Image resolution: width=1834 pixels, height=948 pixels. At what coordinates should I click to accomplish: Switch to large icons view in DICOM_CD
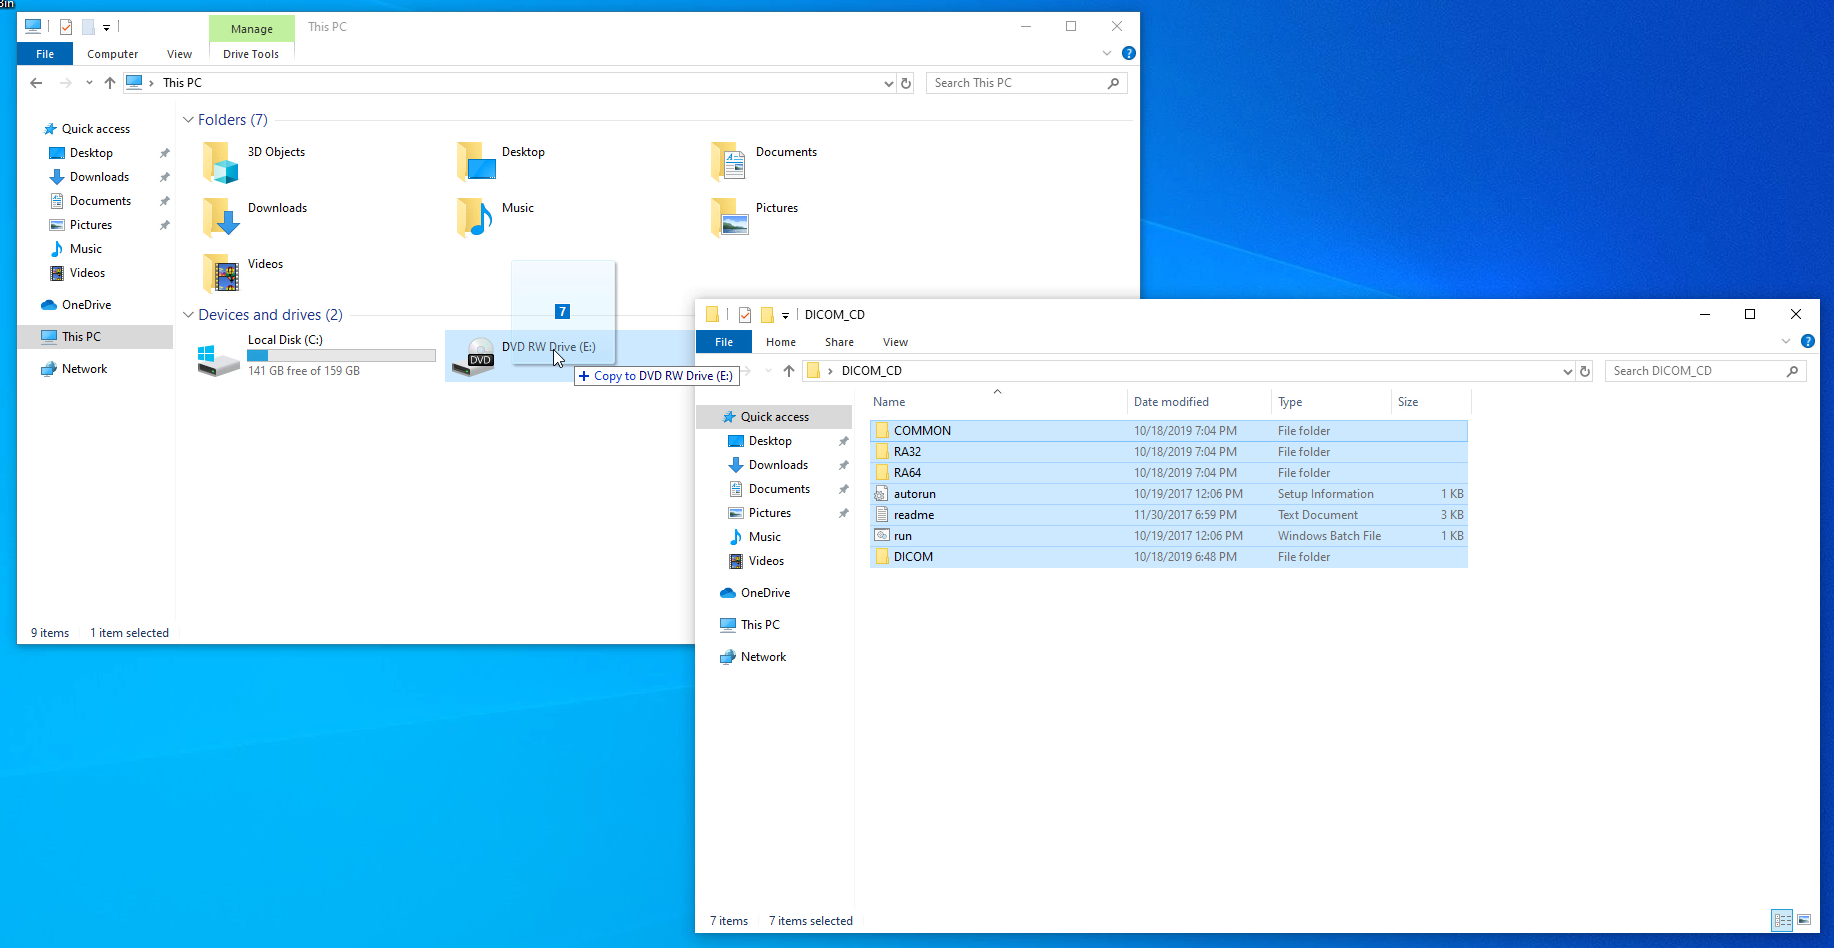point(1804,920)
